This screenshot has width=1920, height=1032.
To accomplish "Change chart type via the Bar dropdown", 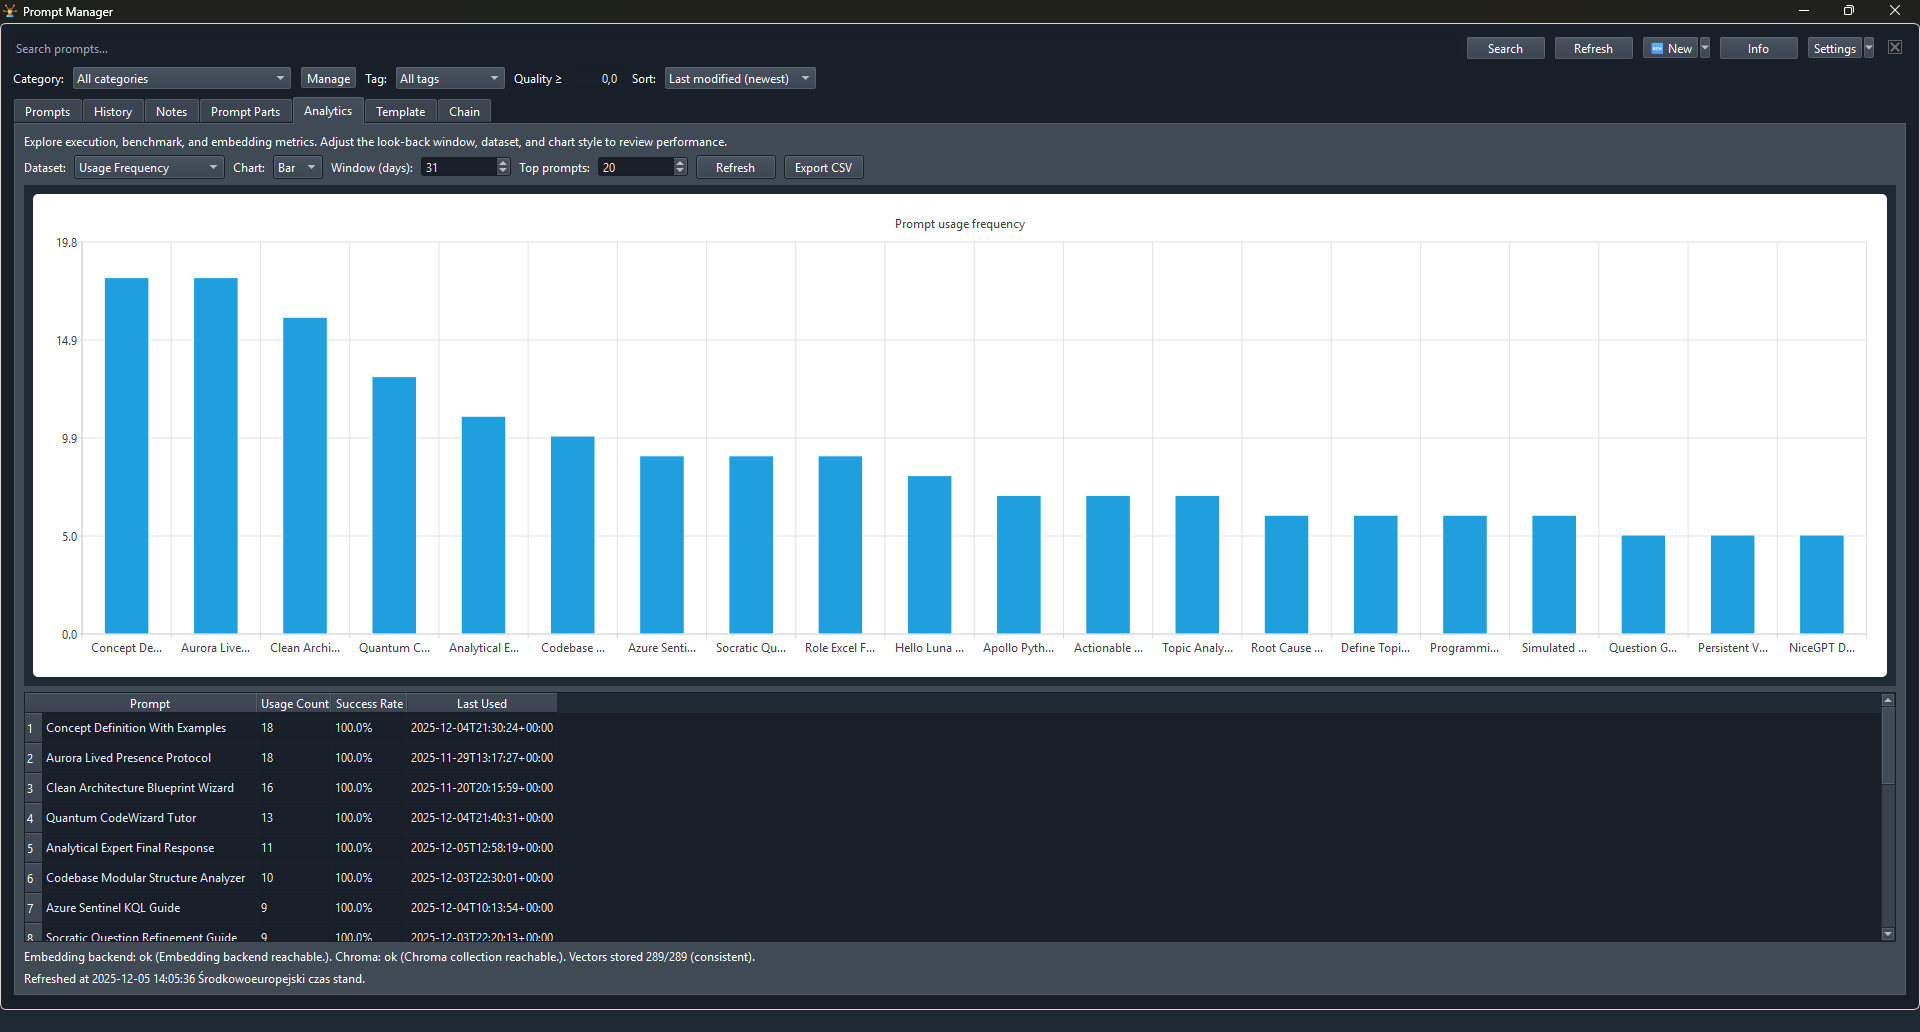I will (x=309, y=167).
